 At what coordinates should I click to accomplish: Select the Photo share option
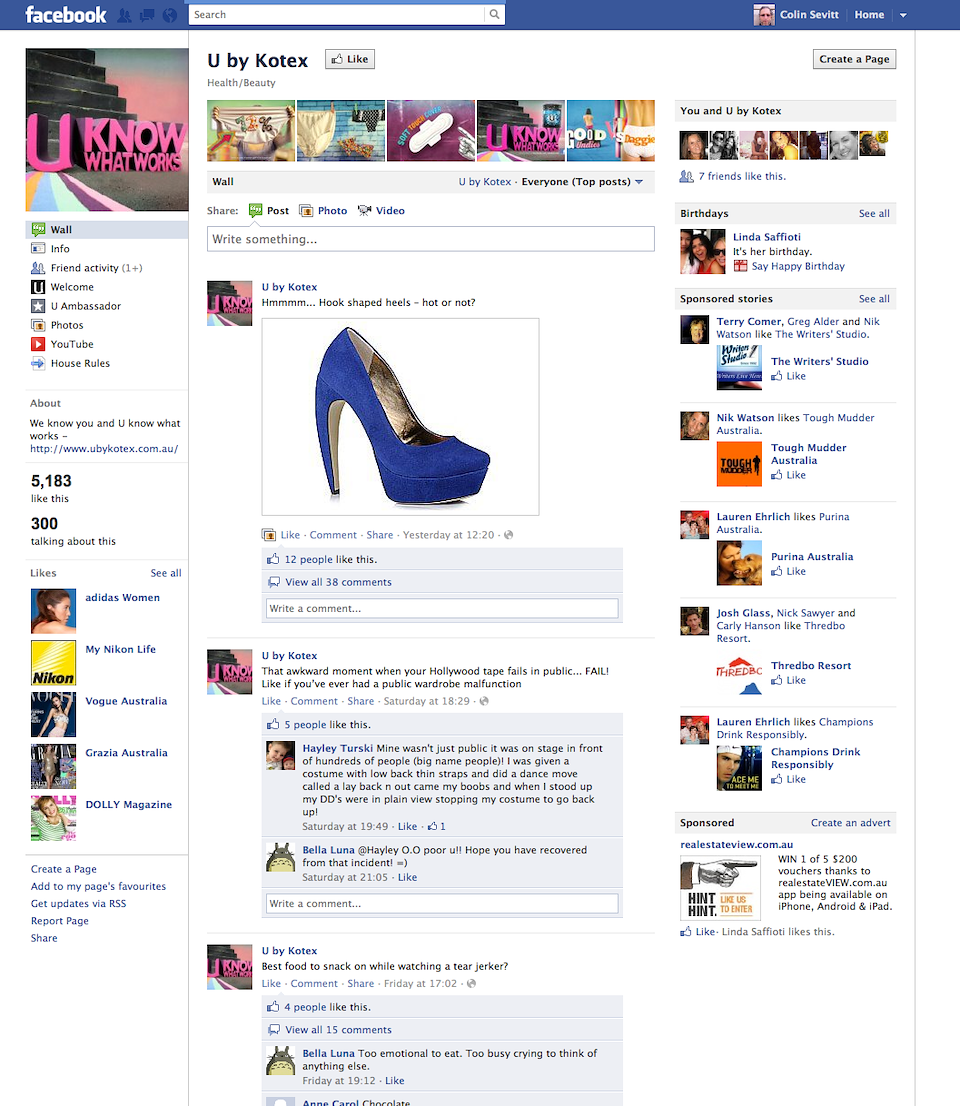coord(323,210)
